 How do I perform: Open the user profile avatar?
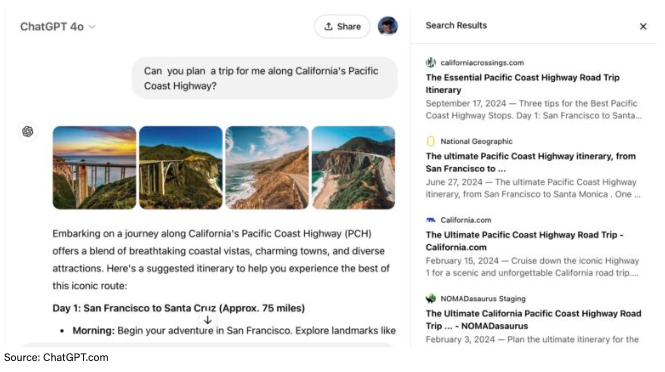tap(388, 26)
